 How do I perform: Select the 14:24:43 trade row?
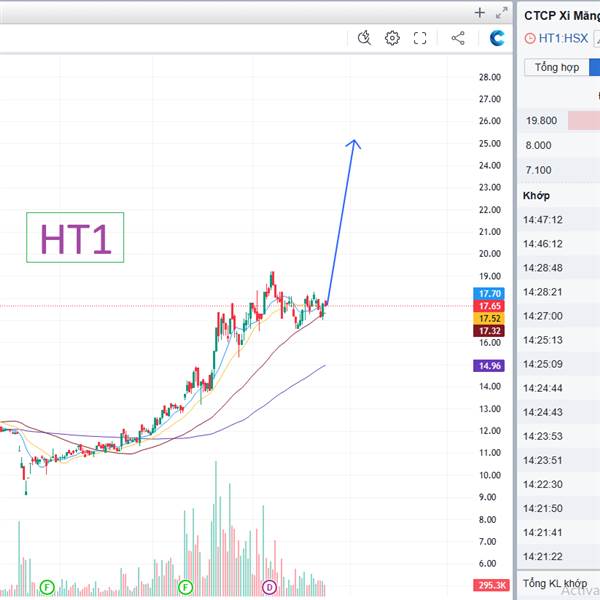pyautogui.click(x=559, y=412)
